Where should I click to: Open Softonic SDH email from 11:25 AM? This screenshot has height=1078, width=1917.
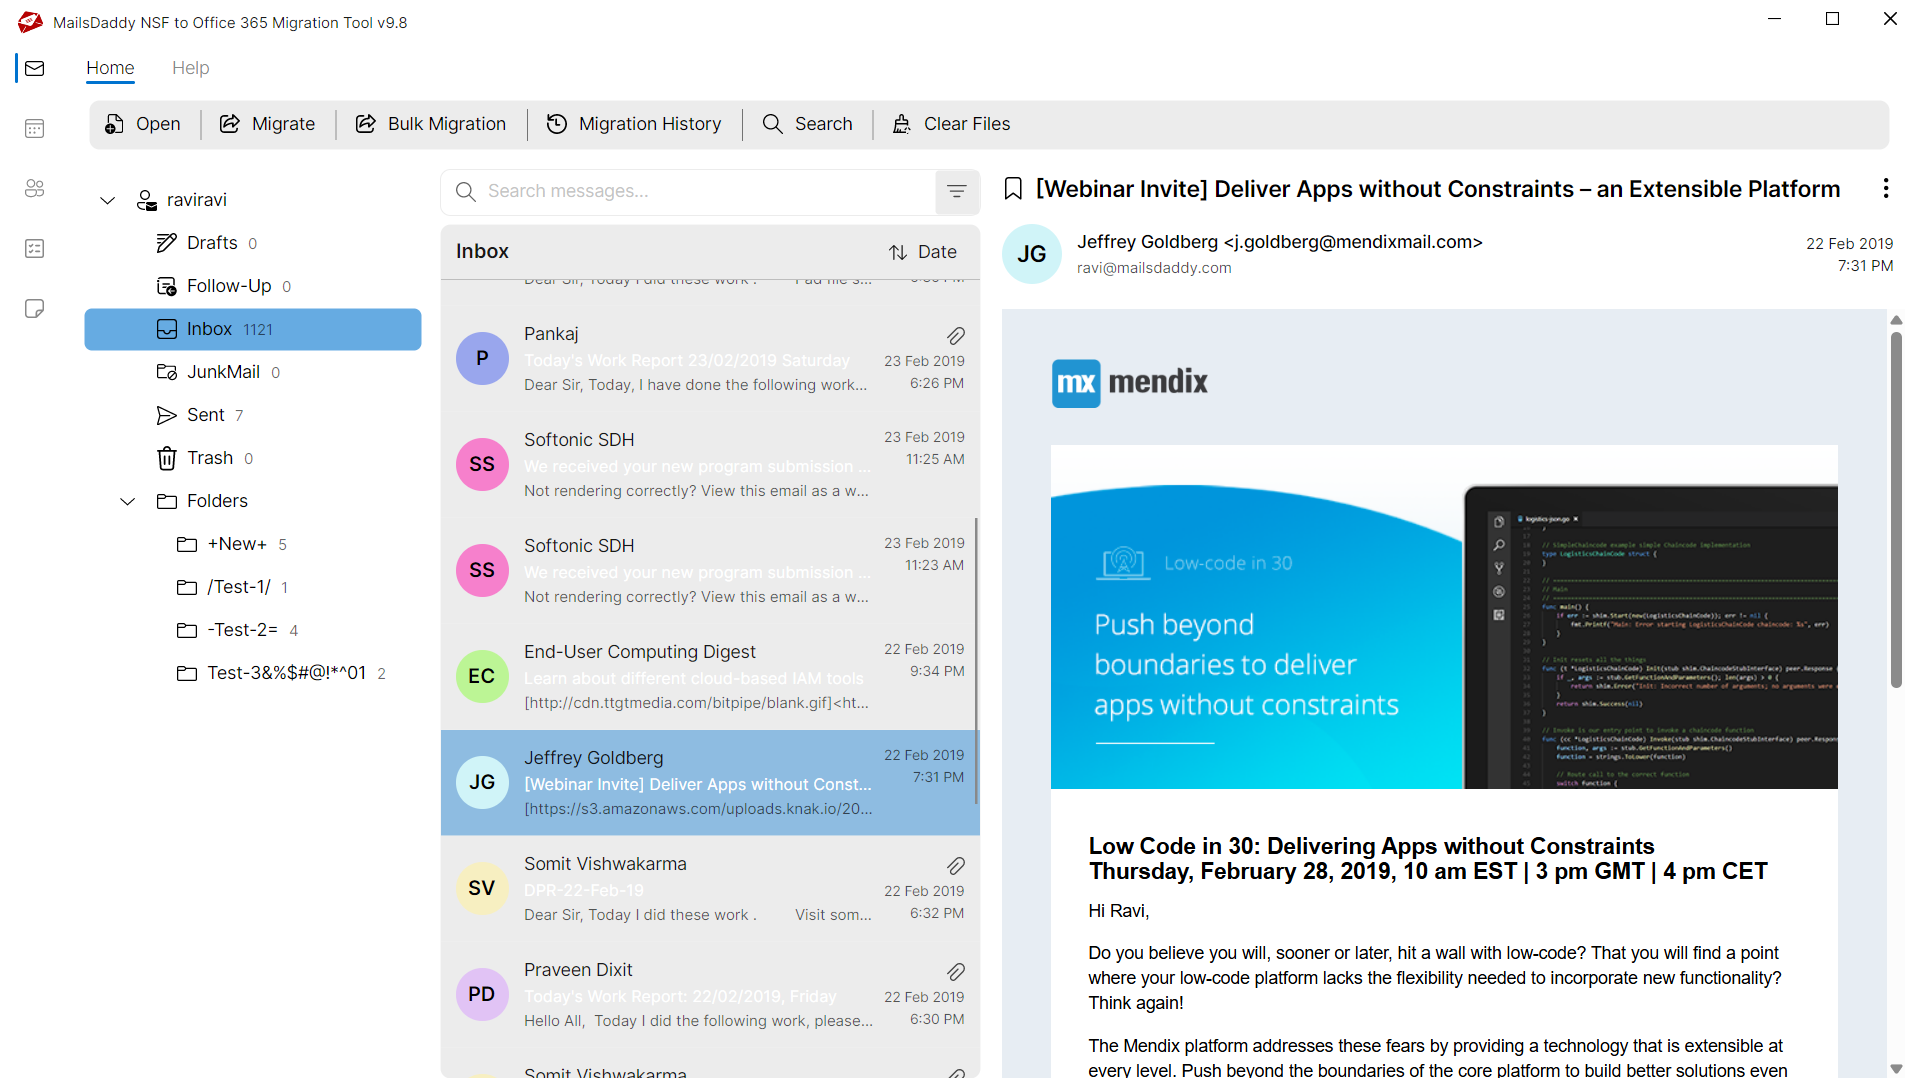tap(710, 465)
